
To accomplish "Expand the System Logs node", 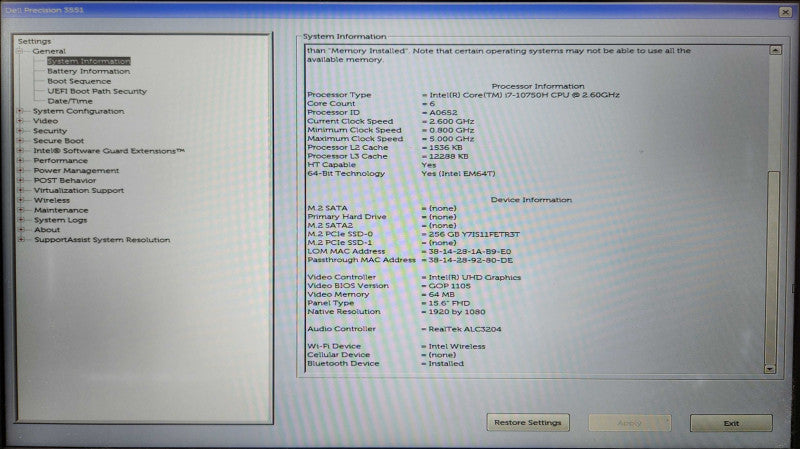I will click(20, 220).
